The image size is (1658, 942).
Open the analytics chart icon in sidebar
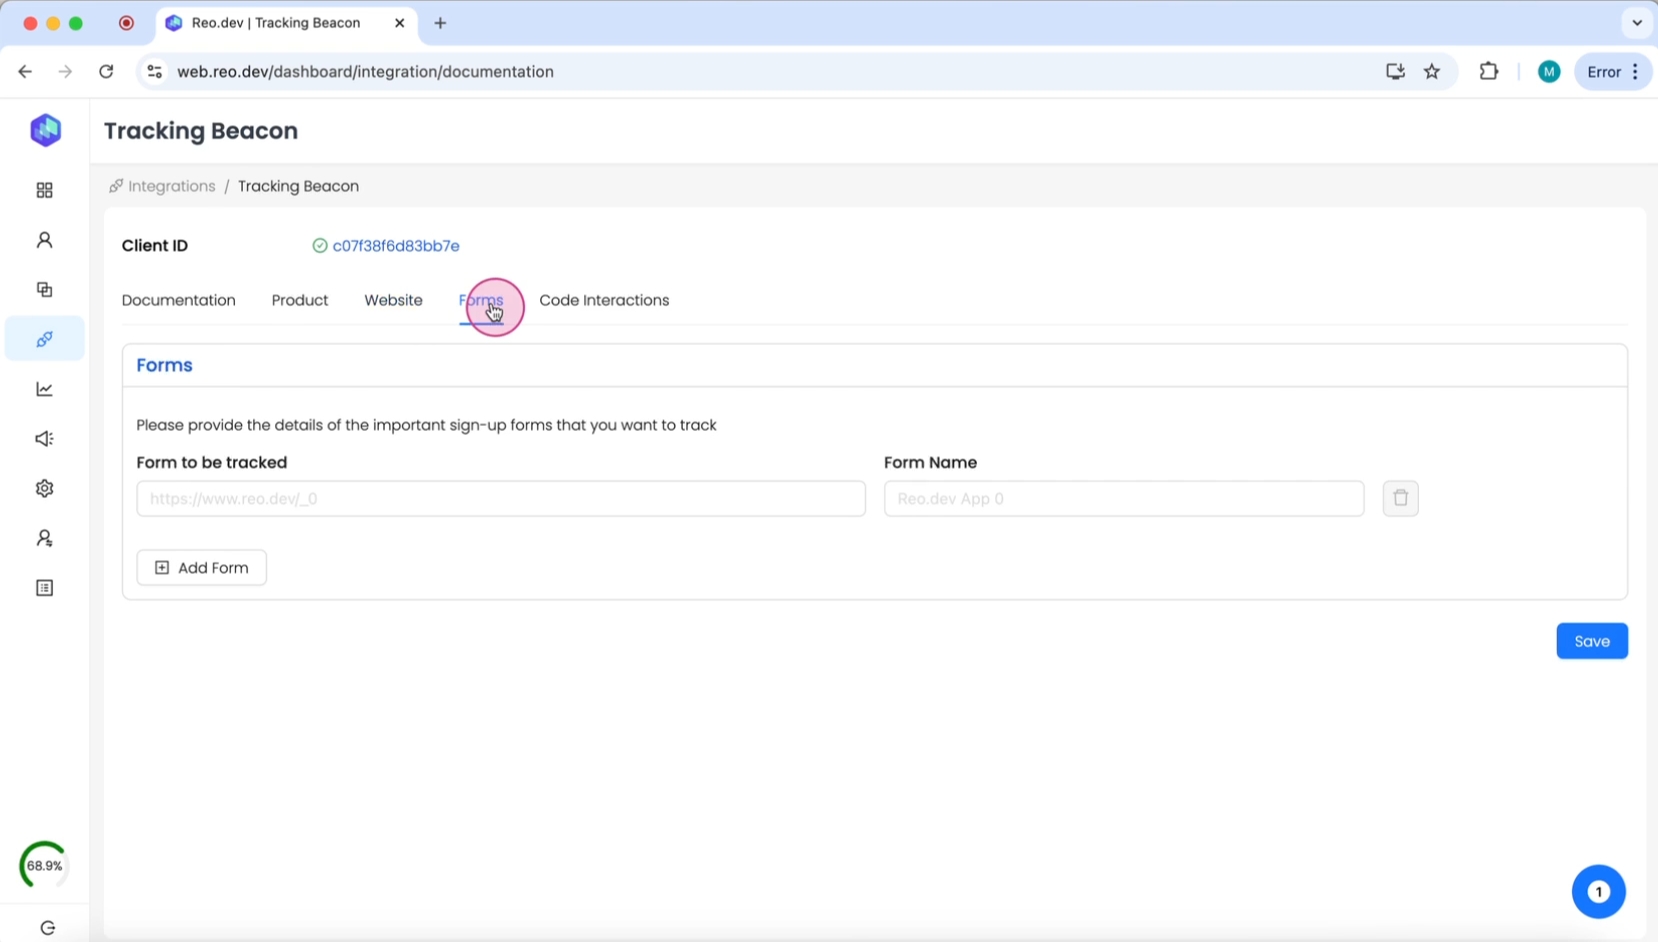coord(45,389)
